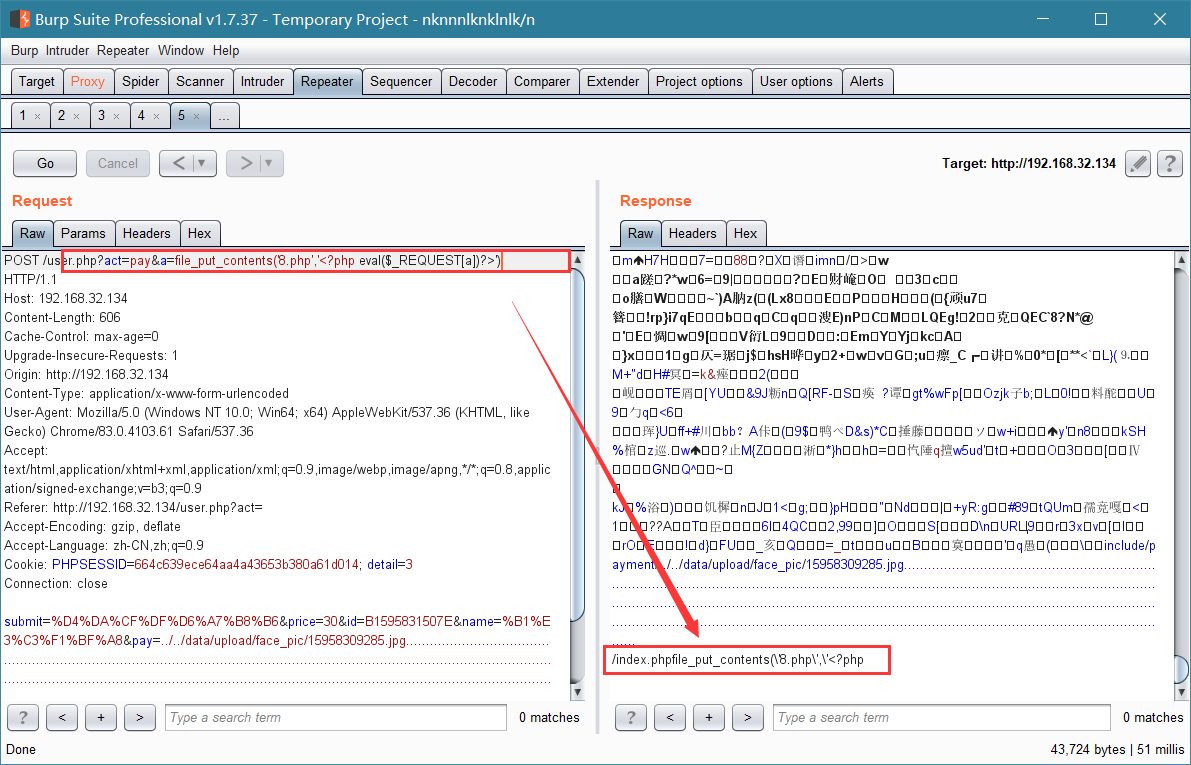The image size is (1191, 765).
Task: Go to previous match in response search
Action: (669, 717)
